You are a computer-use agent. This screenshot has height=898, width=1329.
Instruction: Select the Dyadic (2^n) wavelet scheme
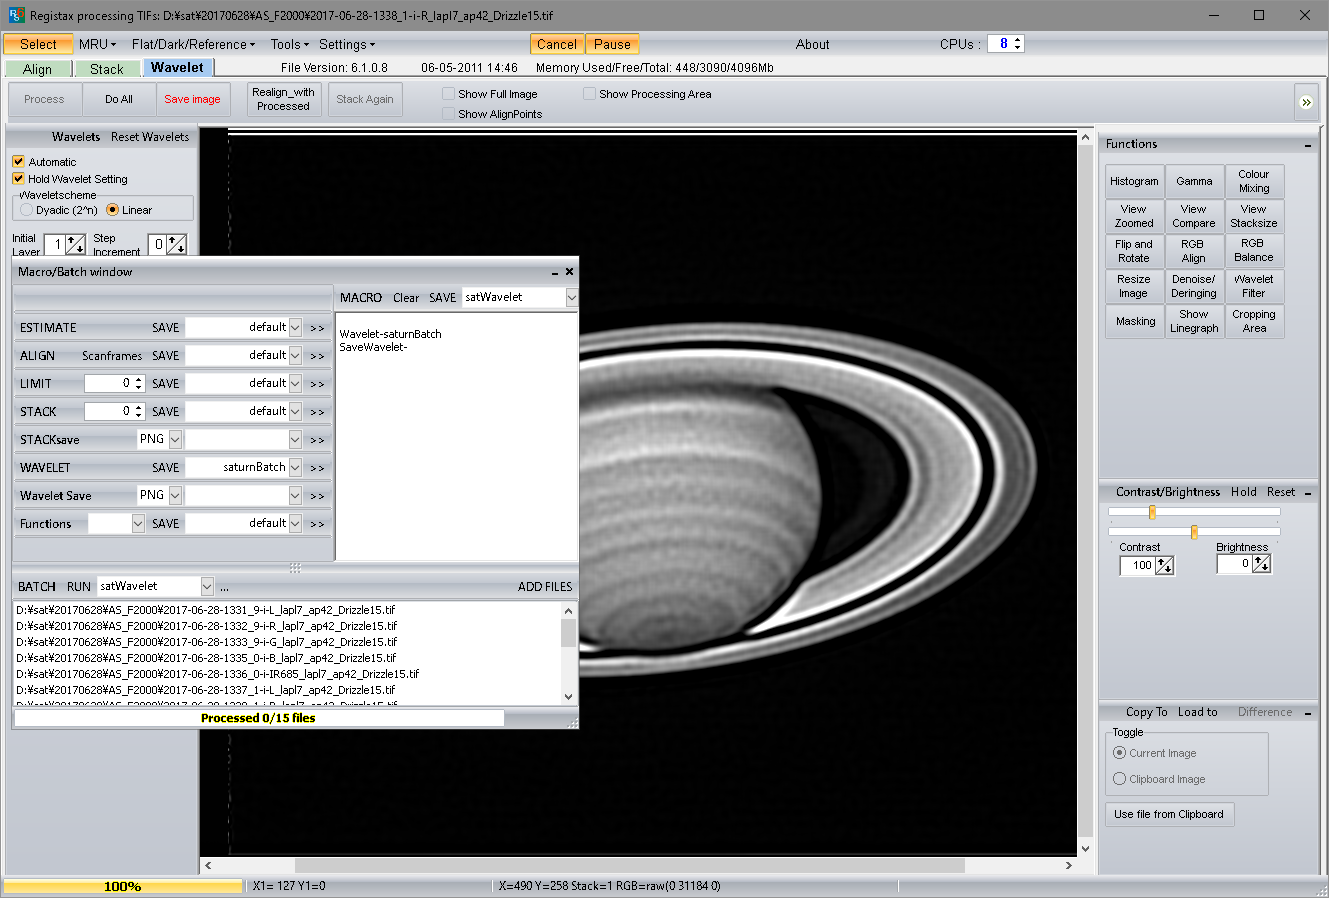25,208
